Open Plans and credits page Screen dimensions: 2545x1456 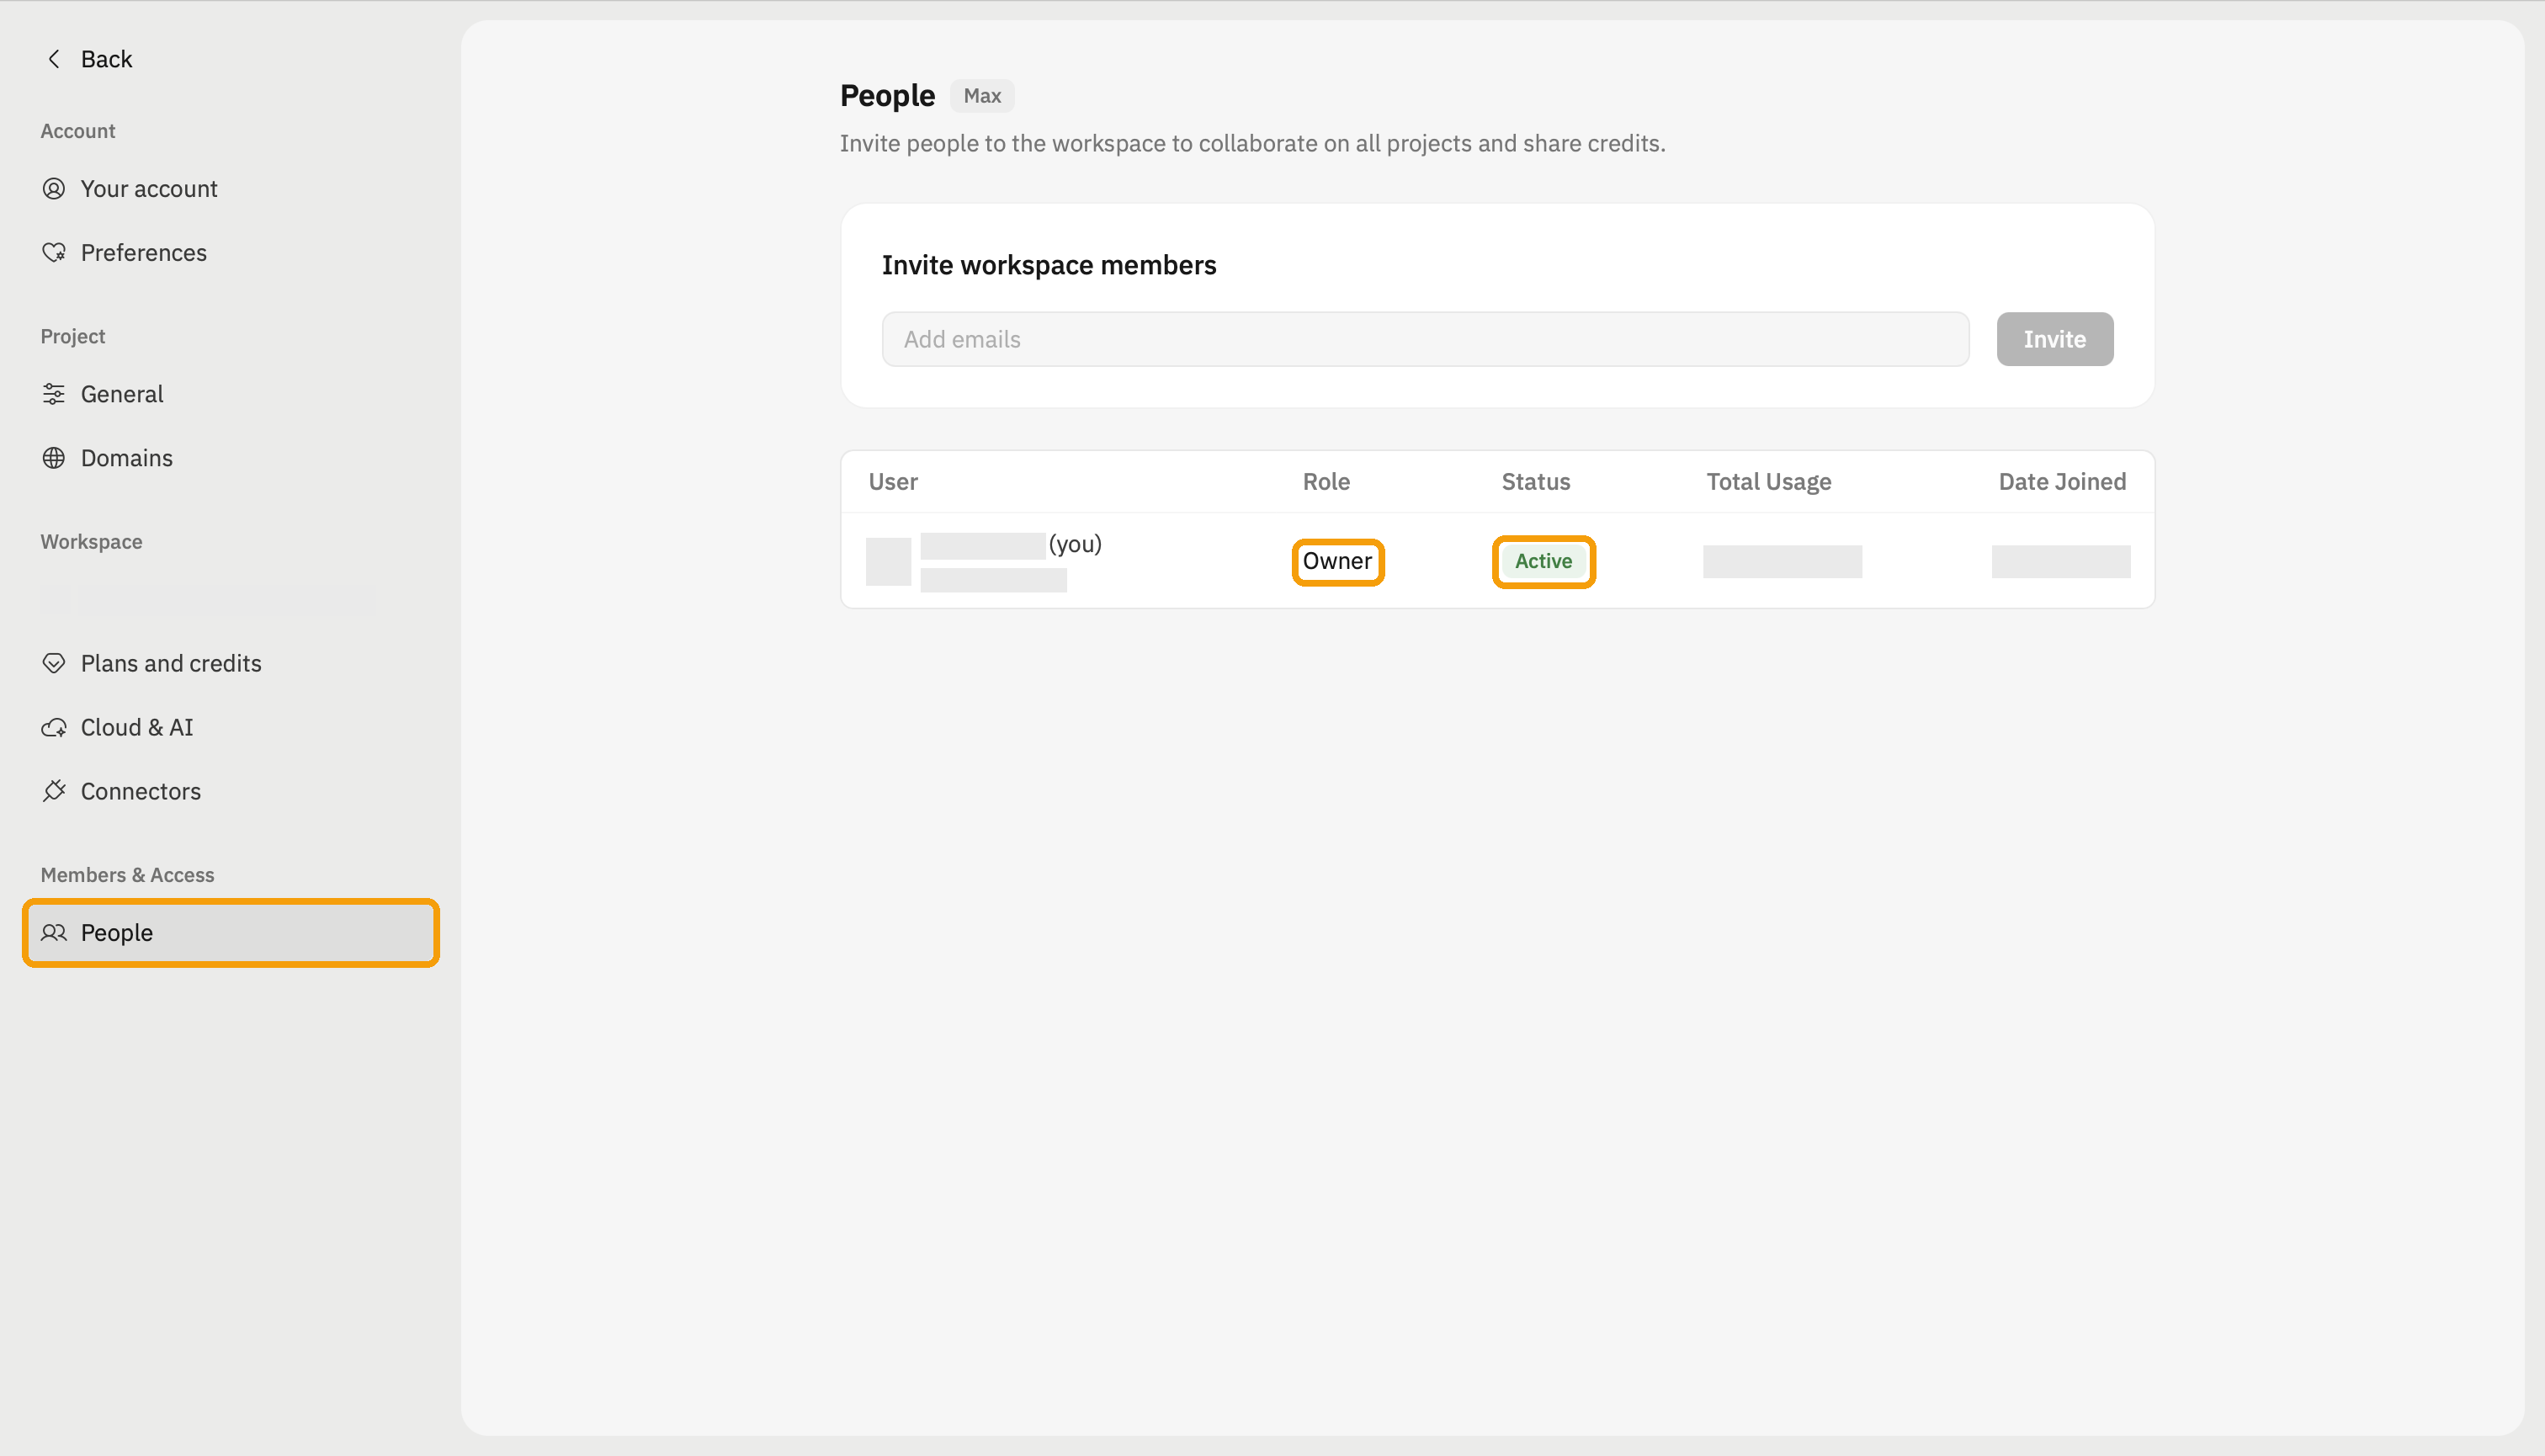[x=171, y=663]
